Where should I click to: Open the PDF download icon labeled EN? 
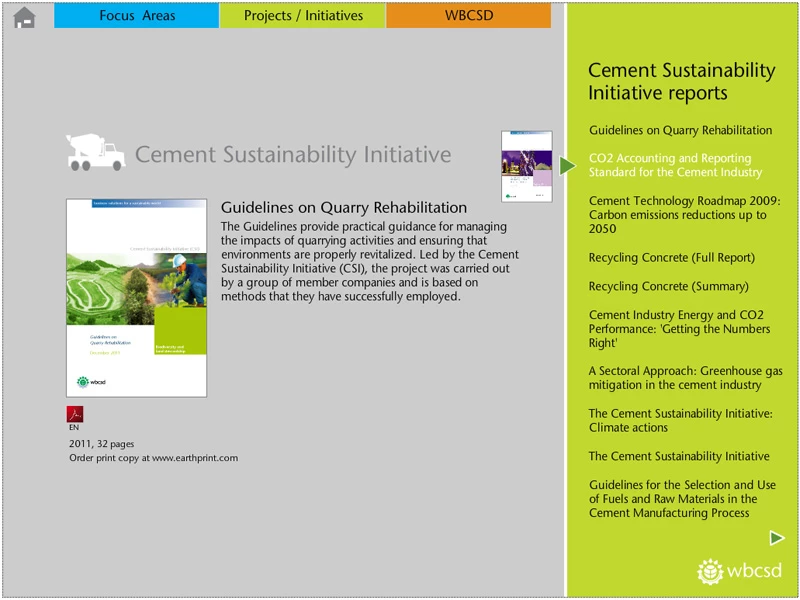[74, 414]
